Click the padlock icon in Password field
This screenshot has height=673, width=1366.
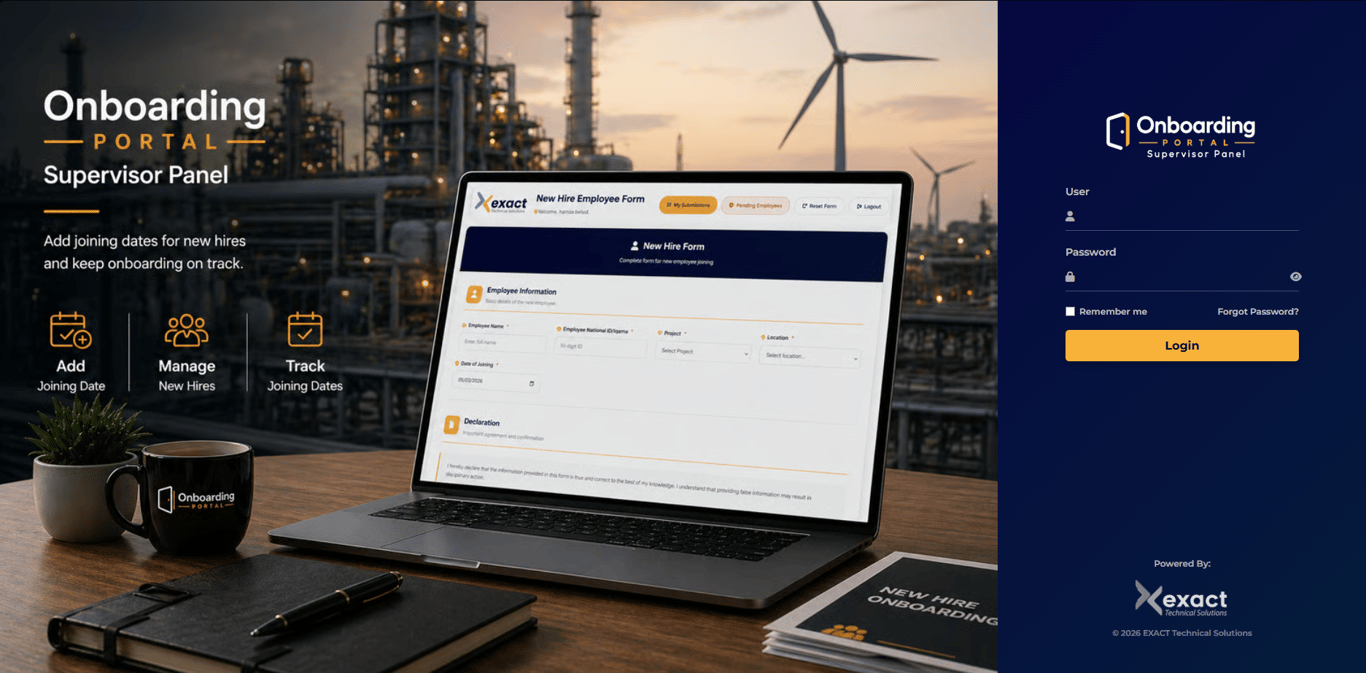click(1070, 277)
